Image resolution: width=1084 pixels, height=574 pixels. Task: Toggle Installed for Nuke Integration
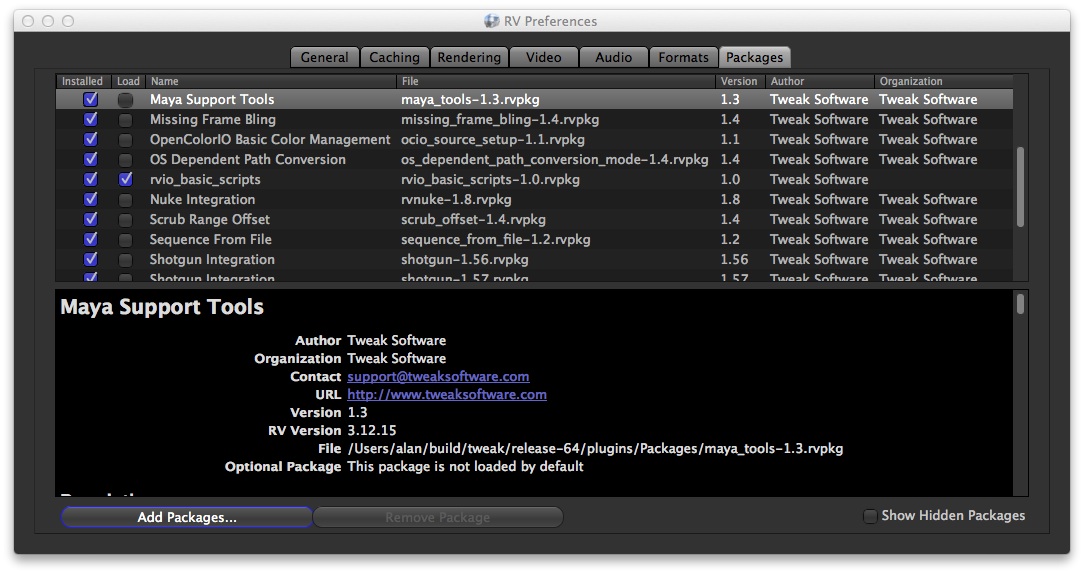91,200
